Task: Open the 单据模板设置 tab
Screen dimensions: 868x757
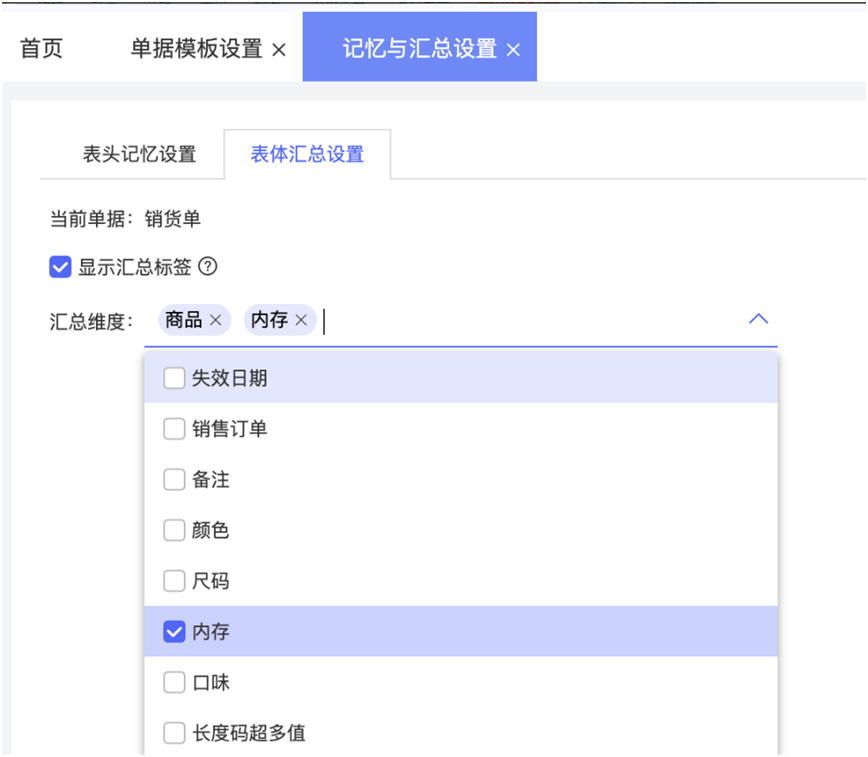Action: (196, 48)
